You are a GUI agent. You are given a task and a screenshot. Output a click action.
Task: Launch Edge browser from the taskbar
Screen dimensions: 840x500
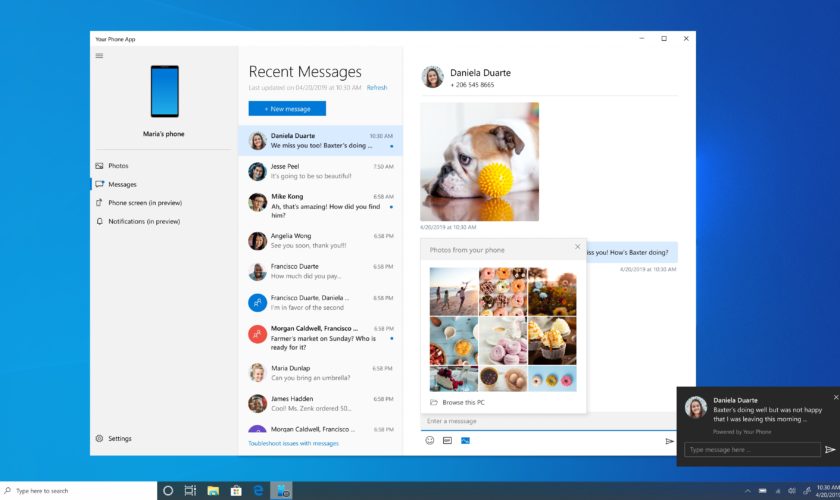(x=258, y=490)
